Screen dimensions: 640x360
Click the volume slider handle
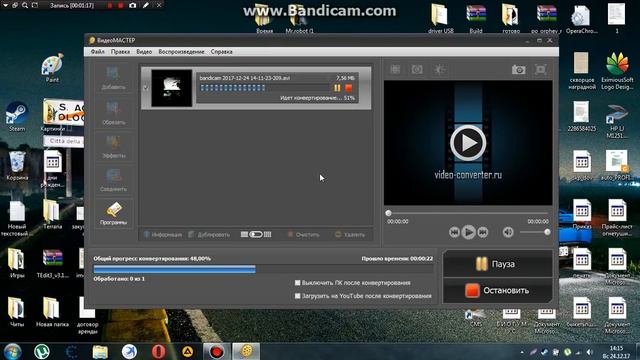[x=547, y=232]
